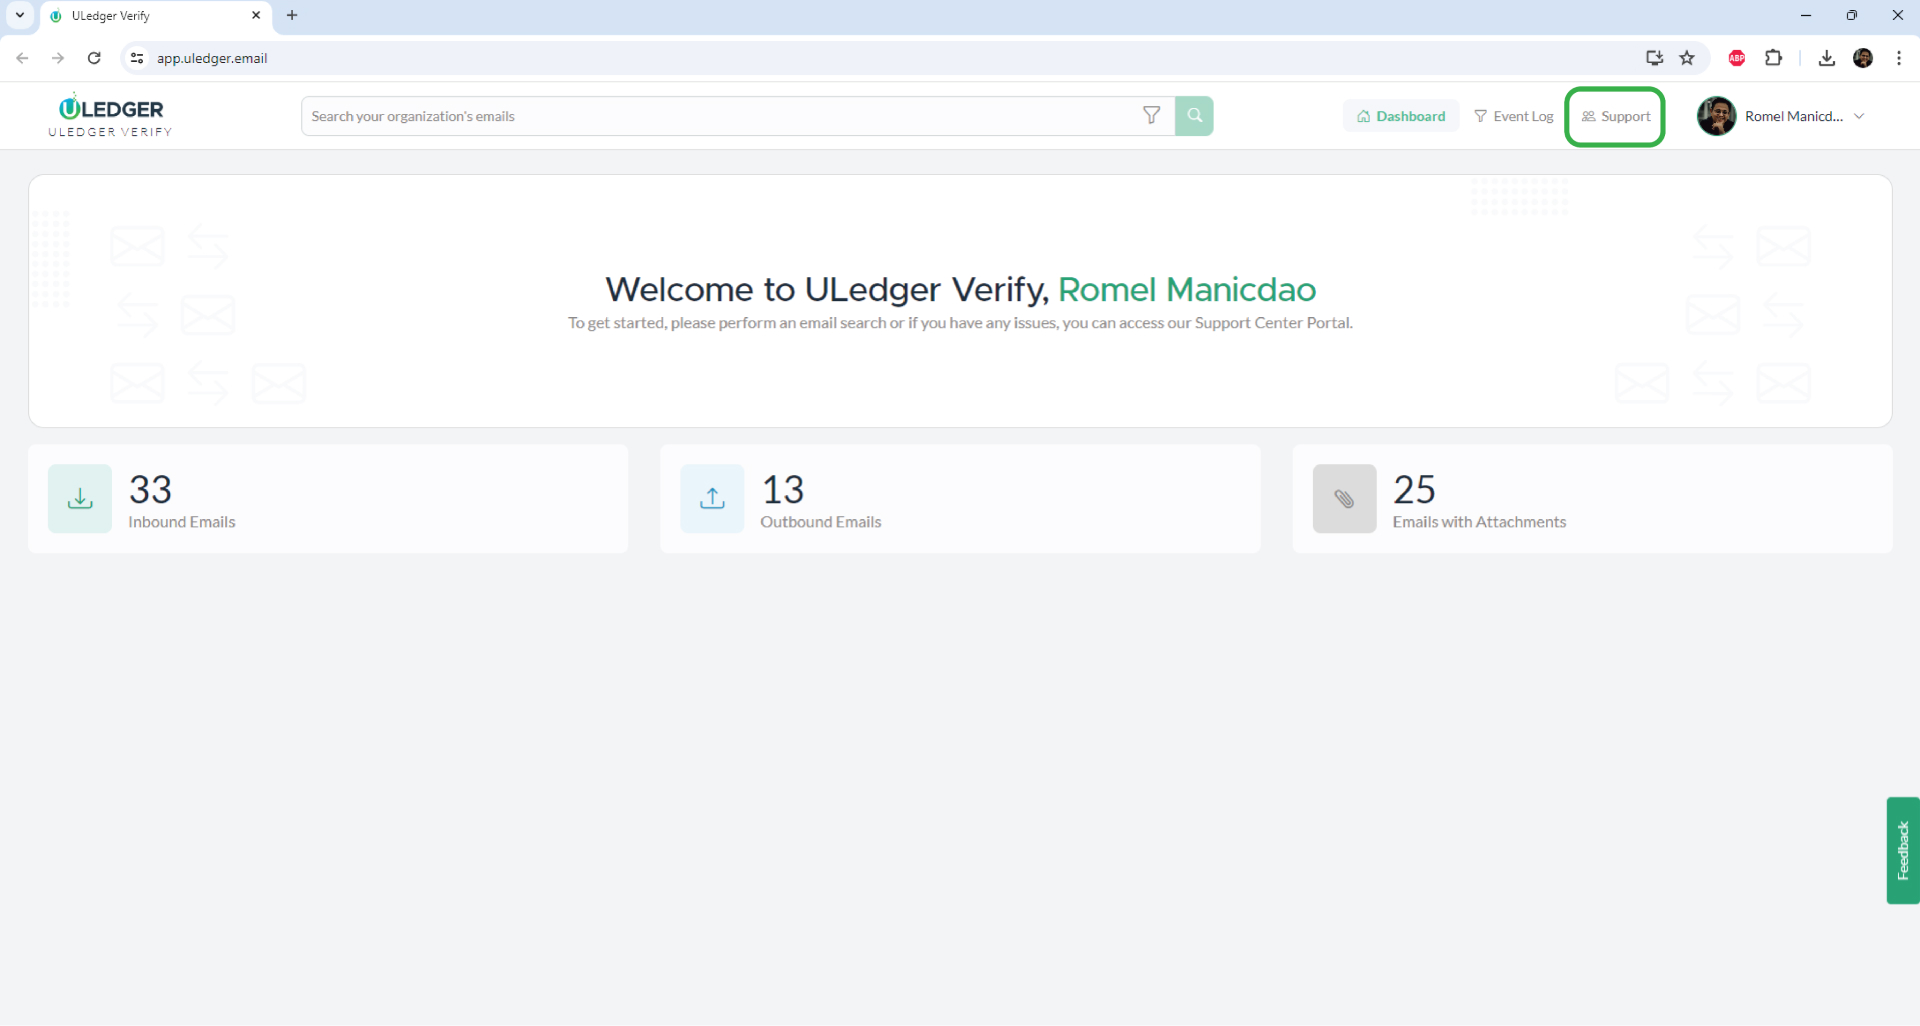The width and height of the screenshot is (1920, 1026).
Task: Go forward in browser history
Action: [58, 58]
